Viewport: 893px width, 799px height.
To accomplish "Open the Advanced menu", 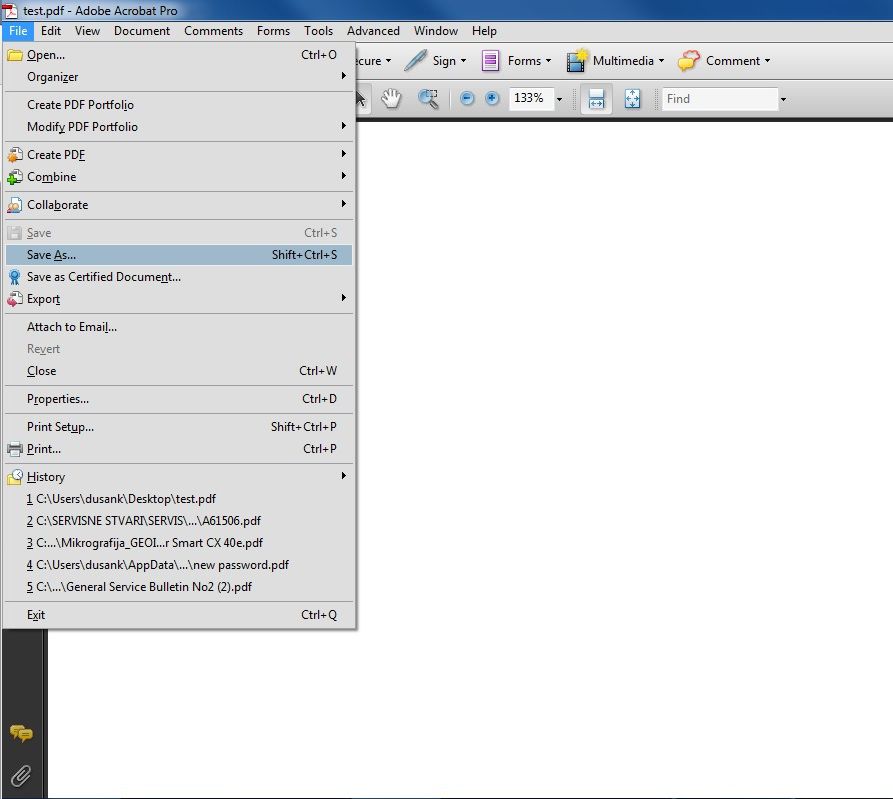I will (373, 31).
